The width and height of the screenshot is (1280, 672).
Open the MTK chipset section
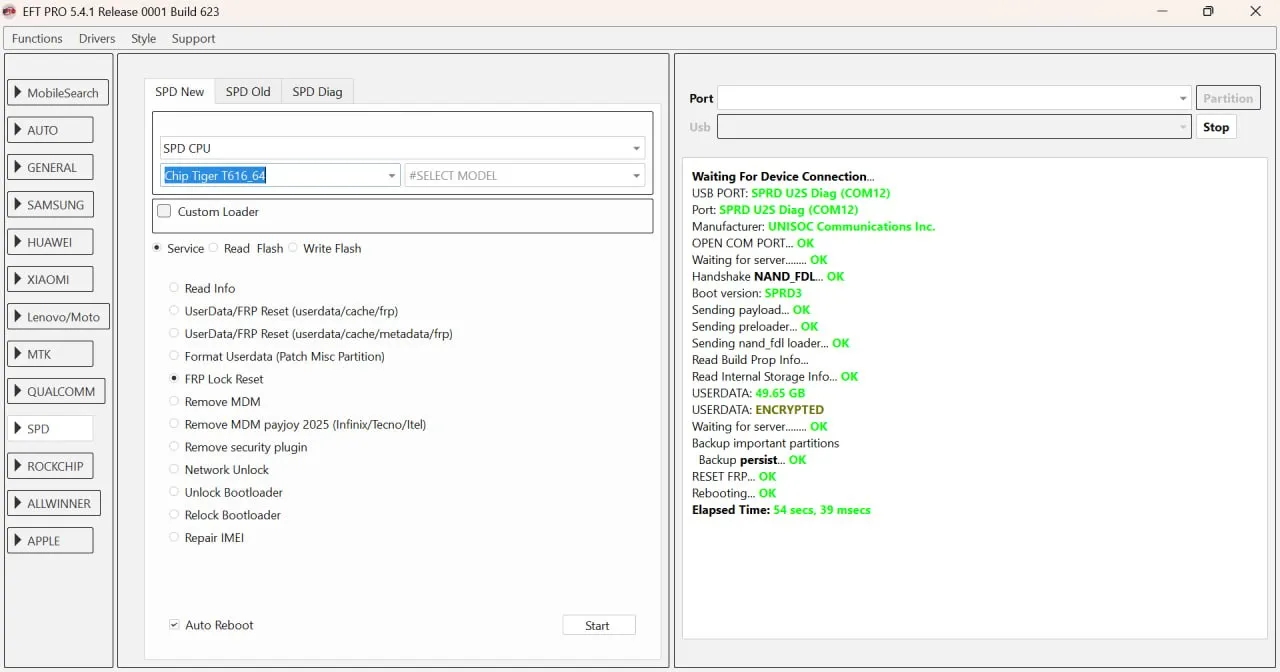(50, 354)
